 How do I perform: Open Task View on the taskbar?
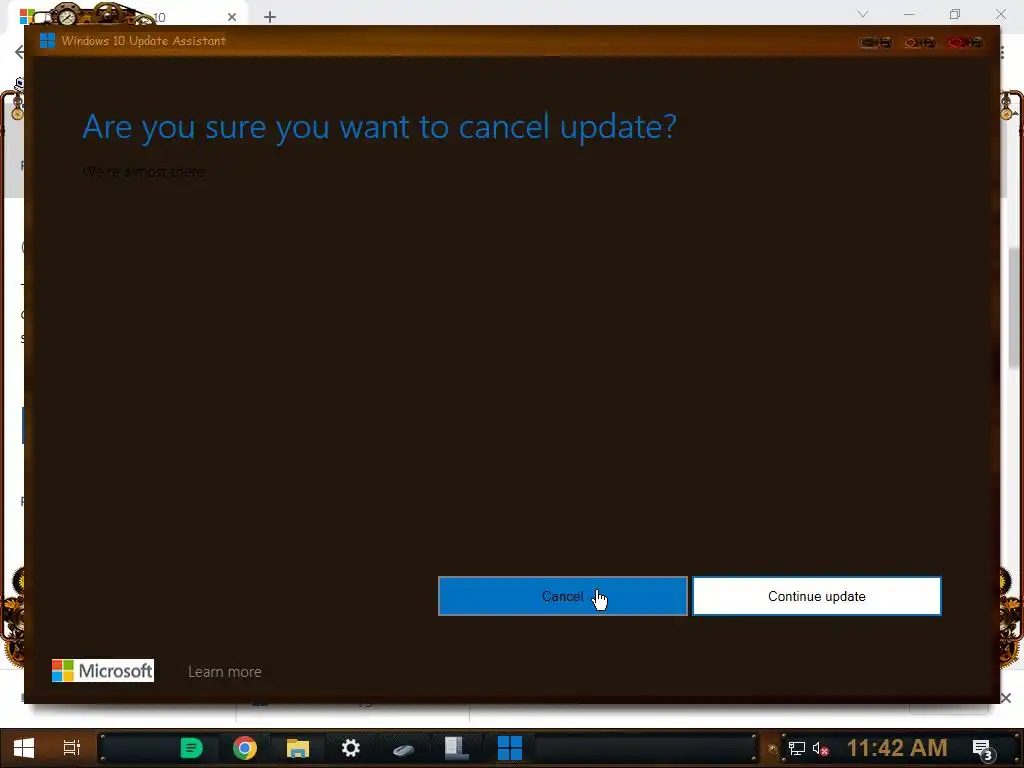coord(71,748)
